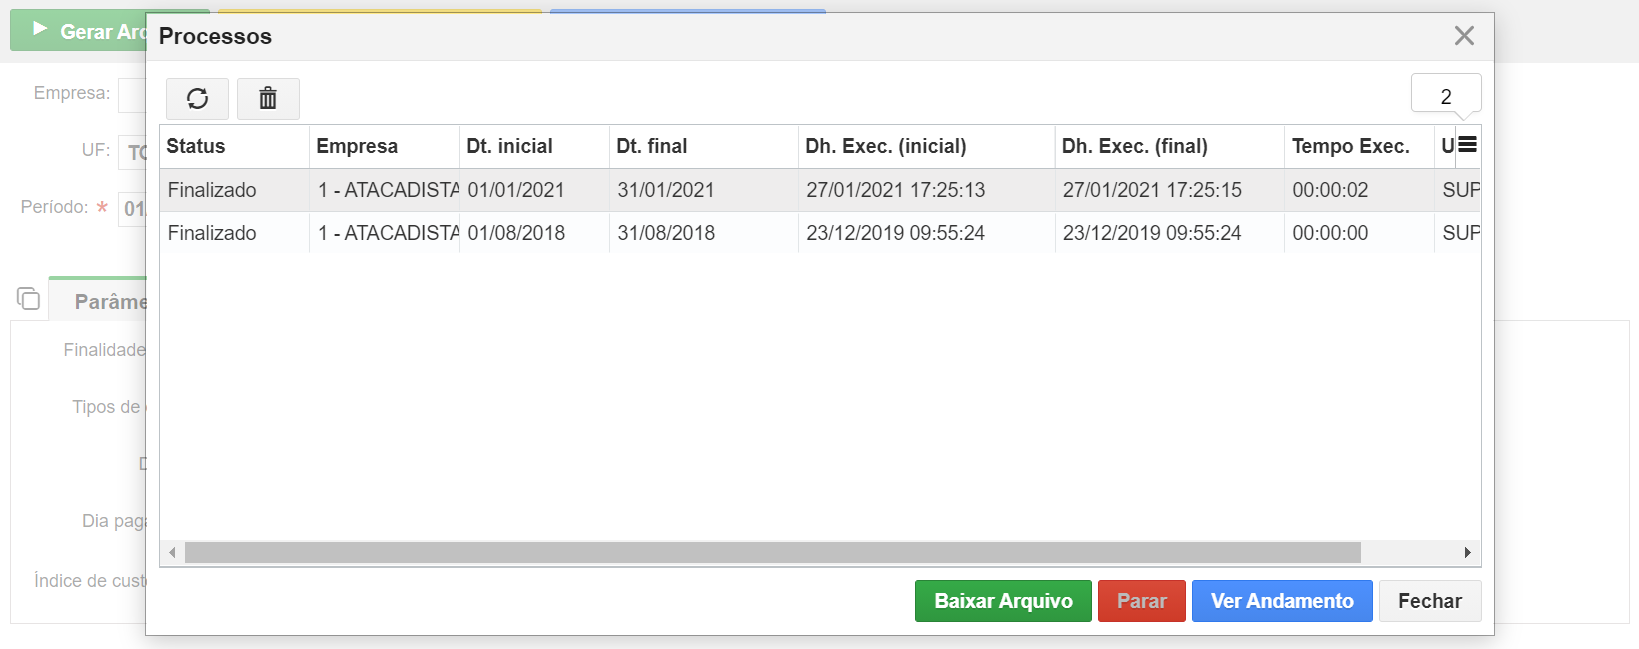Click horizontal scrollbar right arrow
Viewport: 1639px width, 649px height.
(1467, 553)
